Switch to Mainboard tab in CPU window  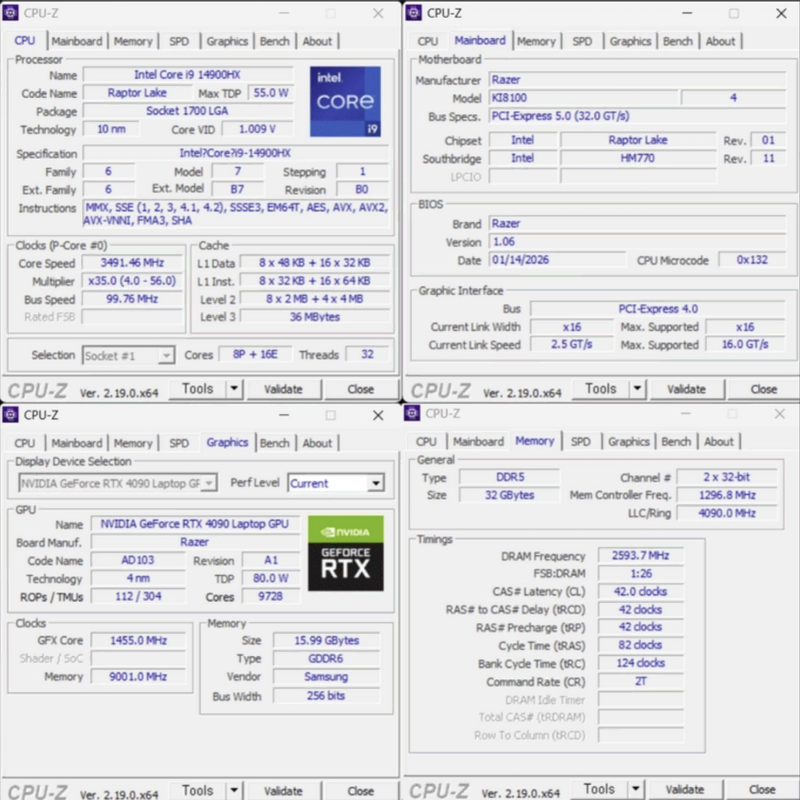click(x=77, y=41)
